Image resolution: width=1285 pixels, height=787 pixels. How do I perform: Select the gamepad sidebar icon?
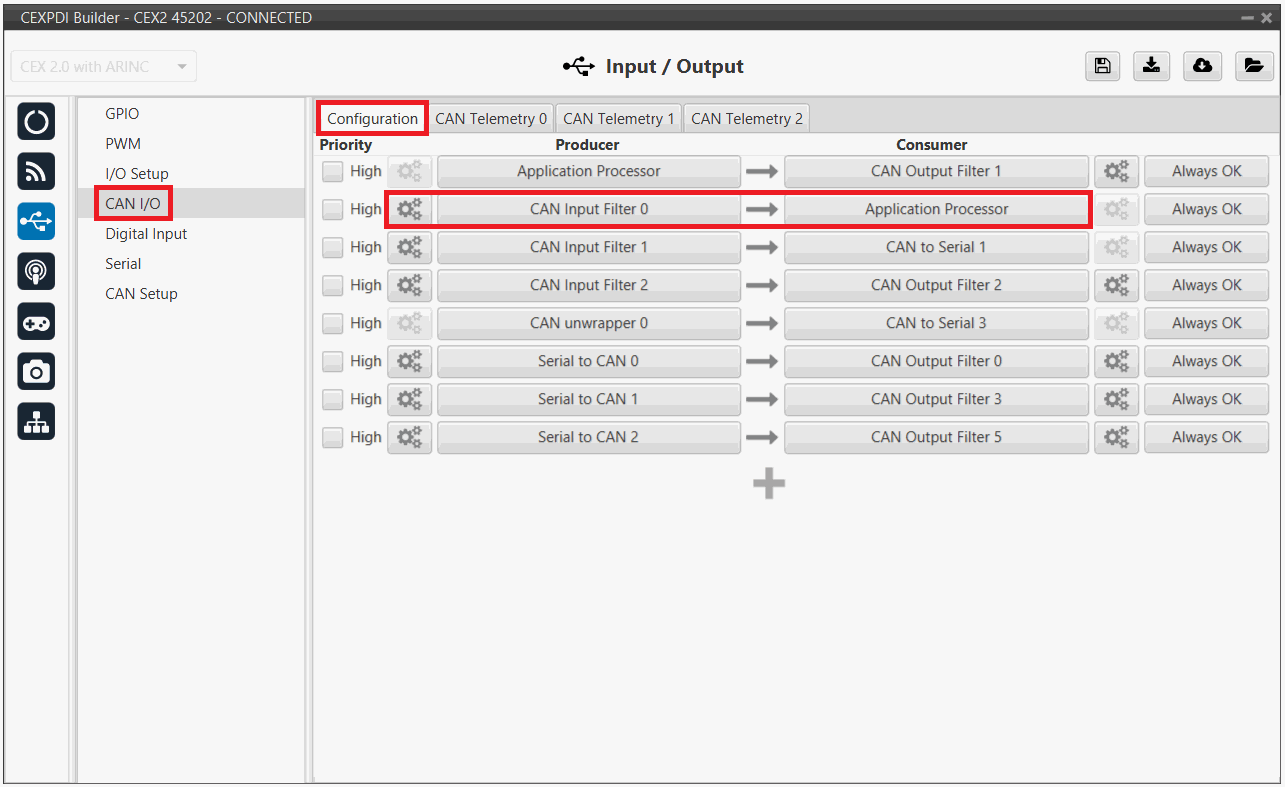click(37, 322)
